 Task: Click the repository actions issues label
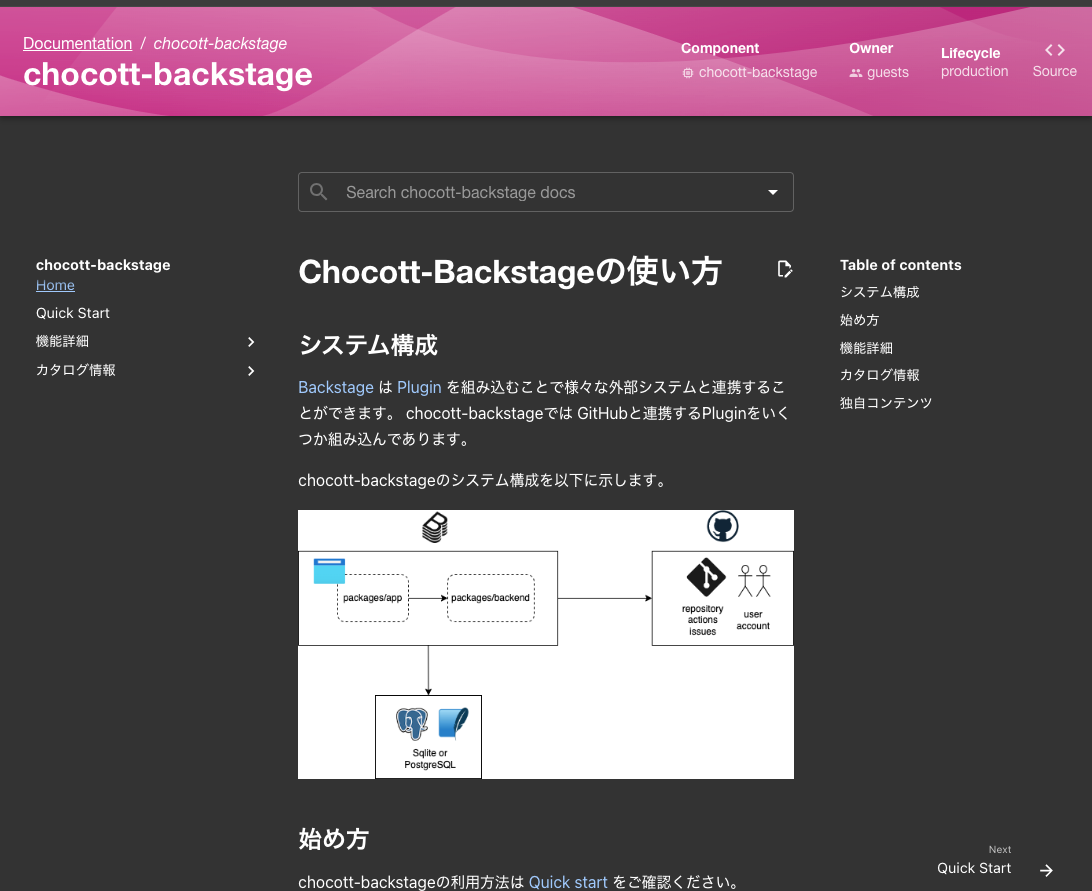[702, 620]
